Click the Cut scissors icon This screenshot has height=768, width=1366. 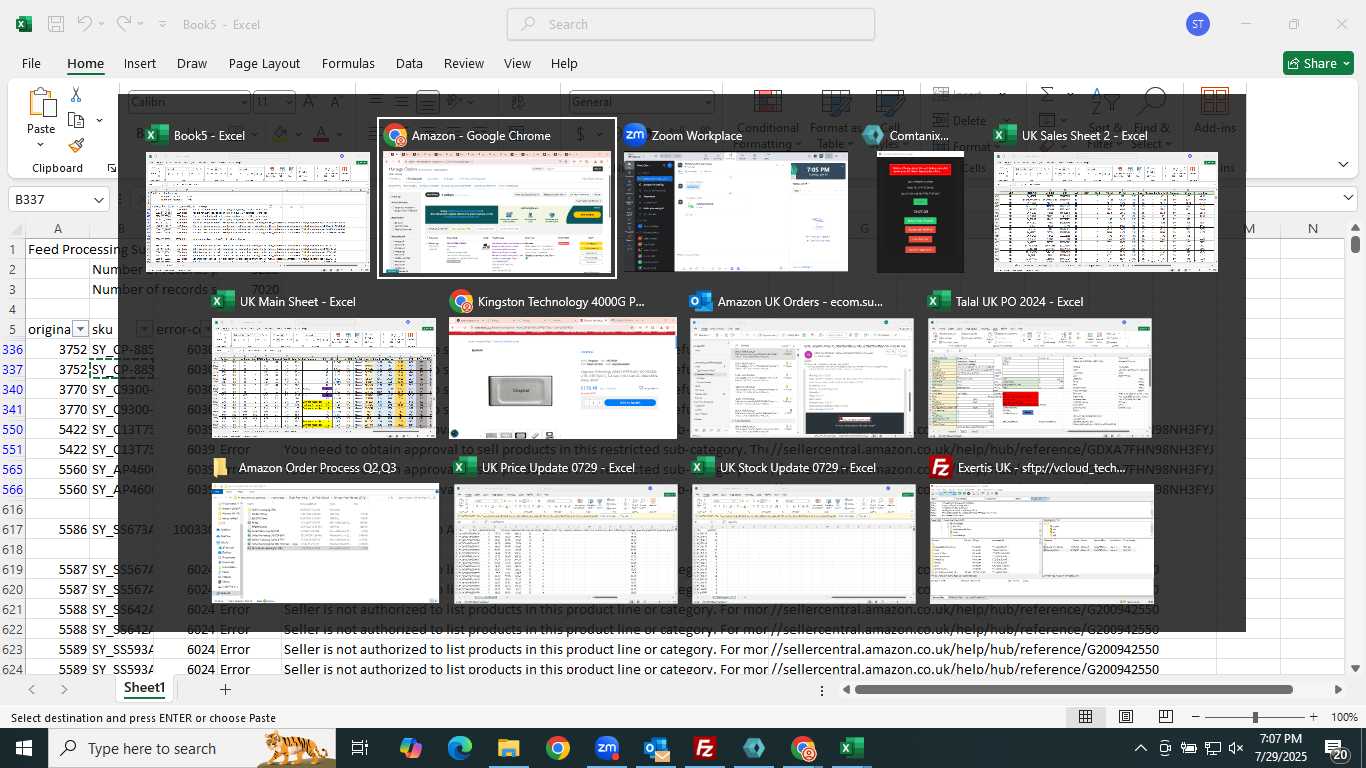pos(76,95)
